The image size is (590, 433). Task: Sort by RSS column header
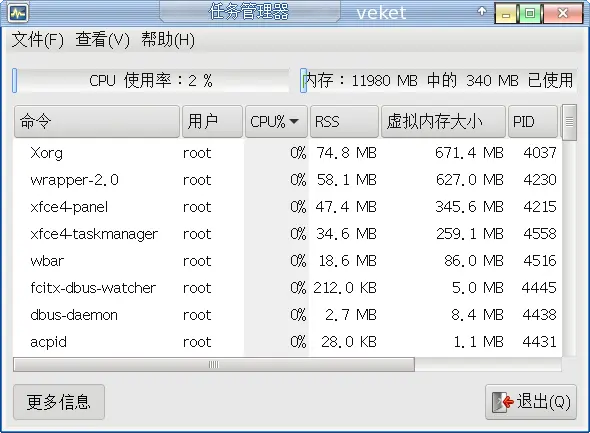pos(344,122)
